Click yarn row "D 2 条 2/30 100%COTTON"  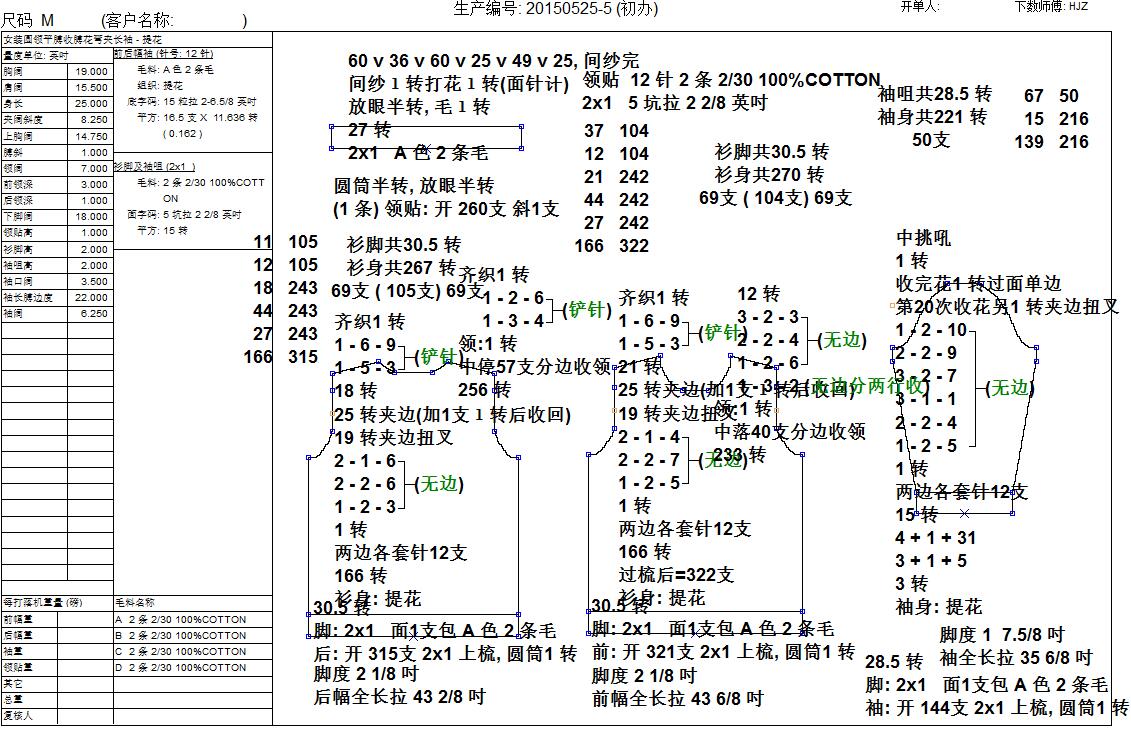tap(180, 668)
